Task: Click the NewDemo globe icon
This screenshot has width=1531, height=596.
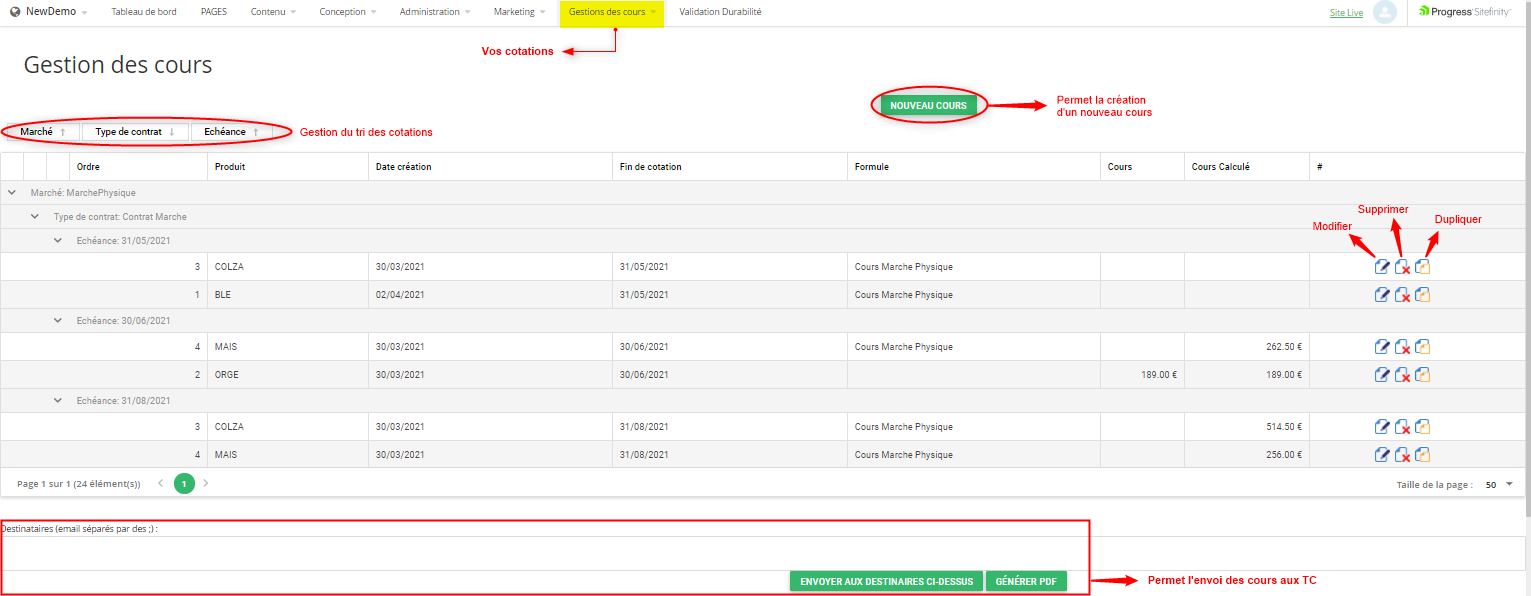Action: pyautogui.click(x=15, y=12)
